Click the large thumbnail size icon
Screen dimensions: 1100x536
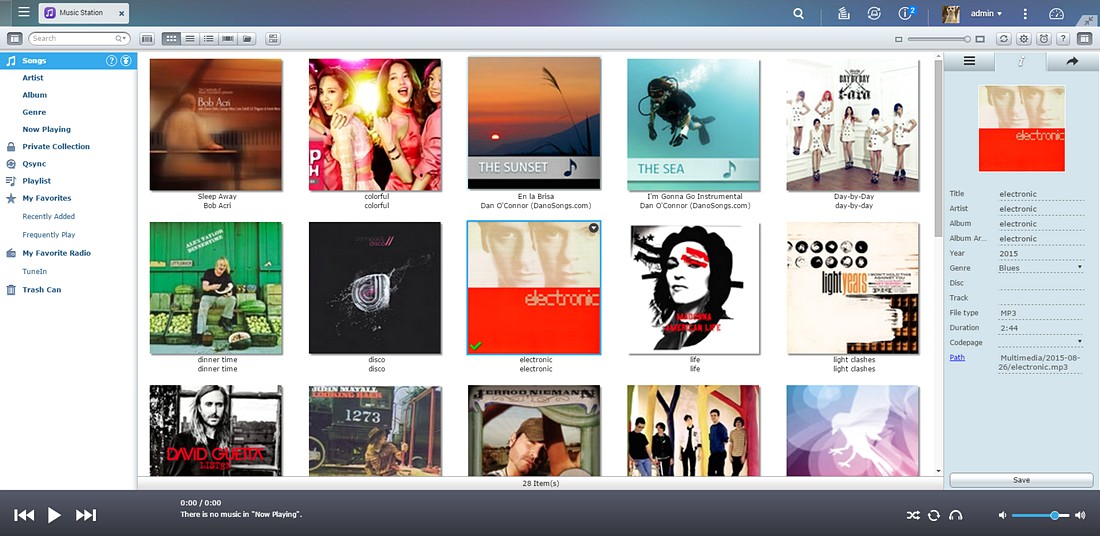tap(980, 39)
